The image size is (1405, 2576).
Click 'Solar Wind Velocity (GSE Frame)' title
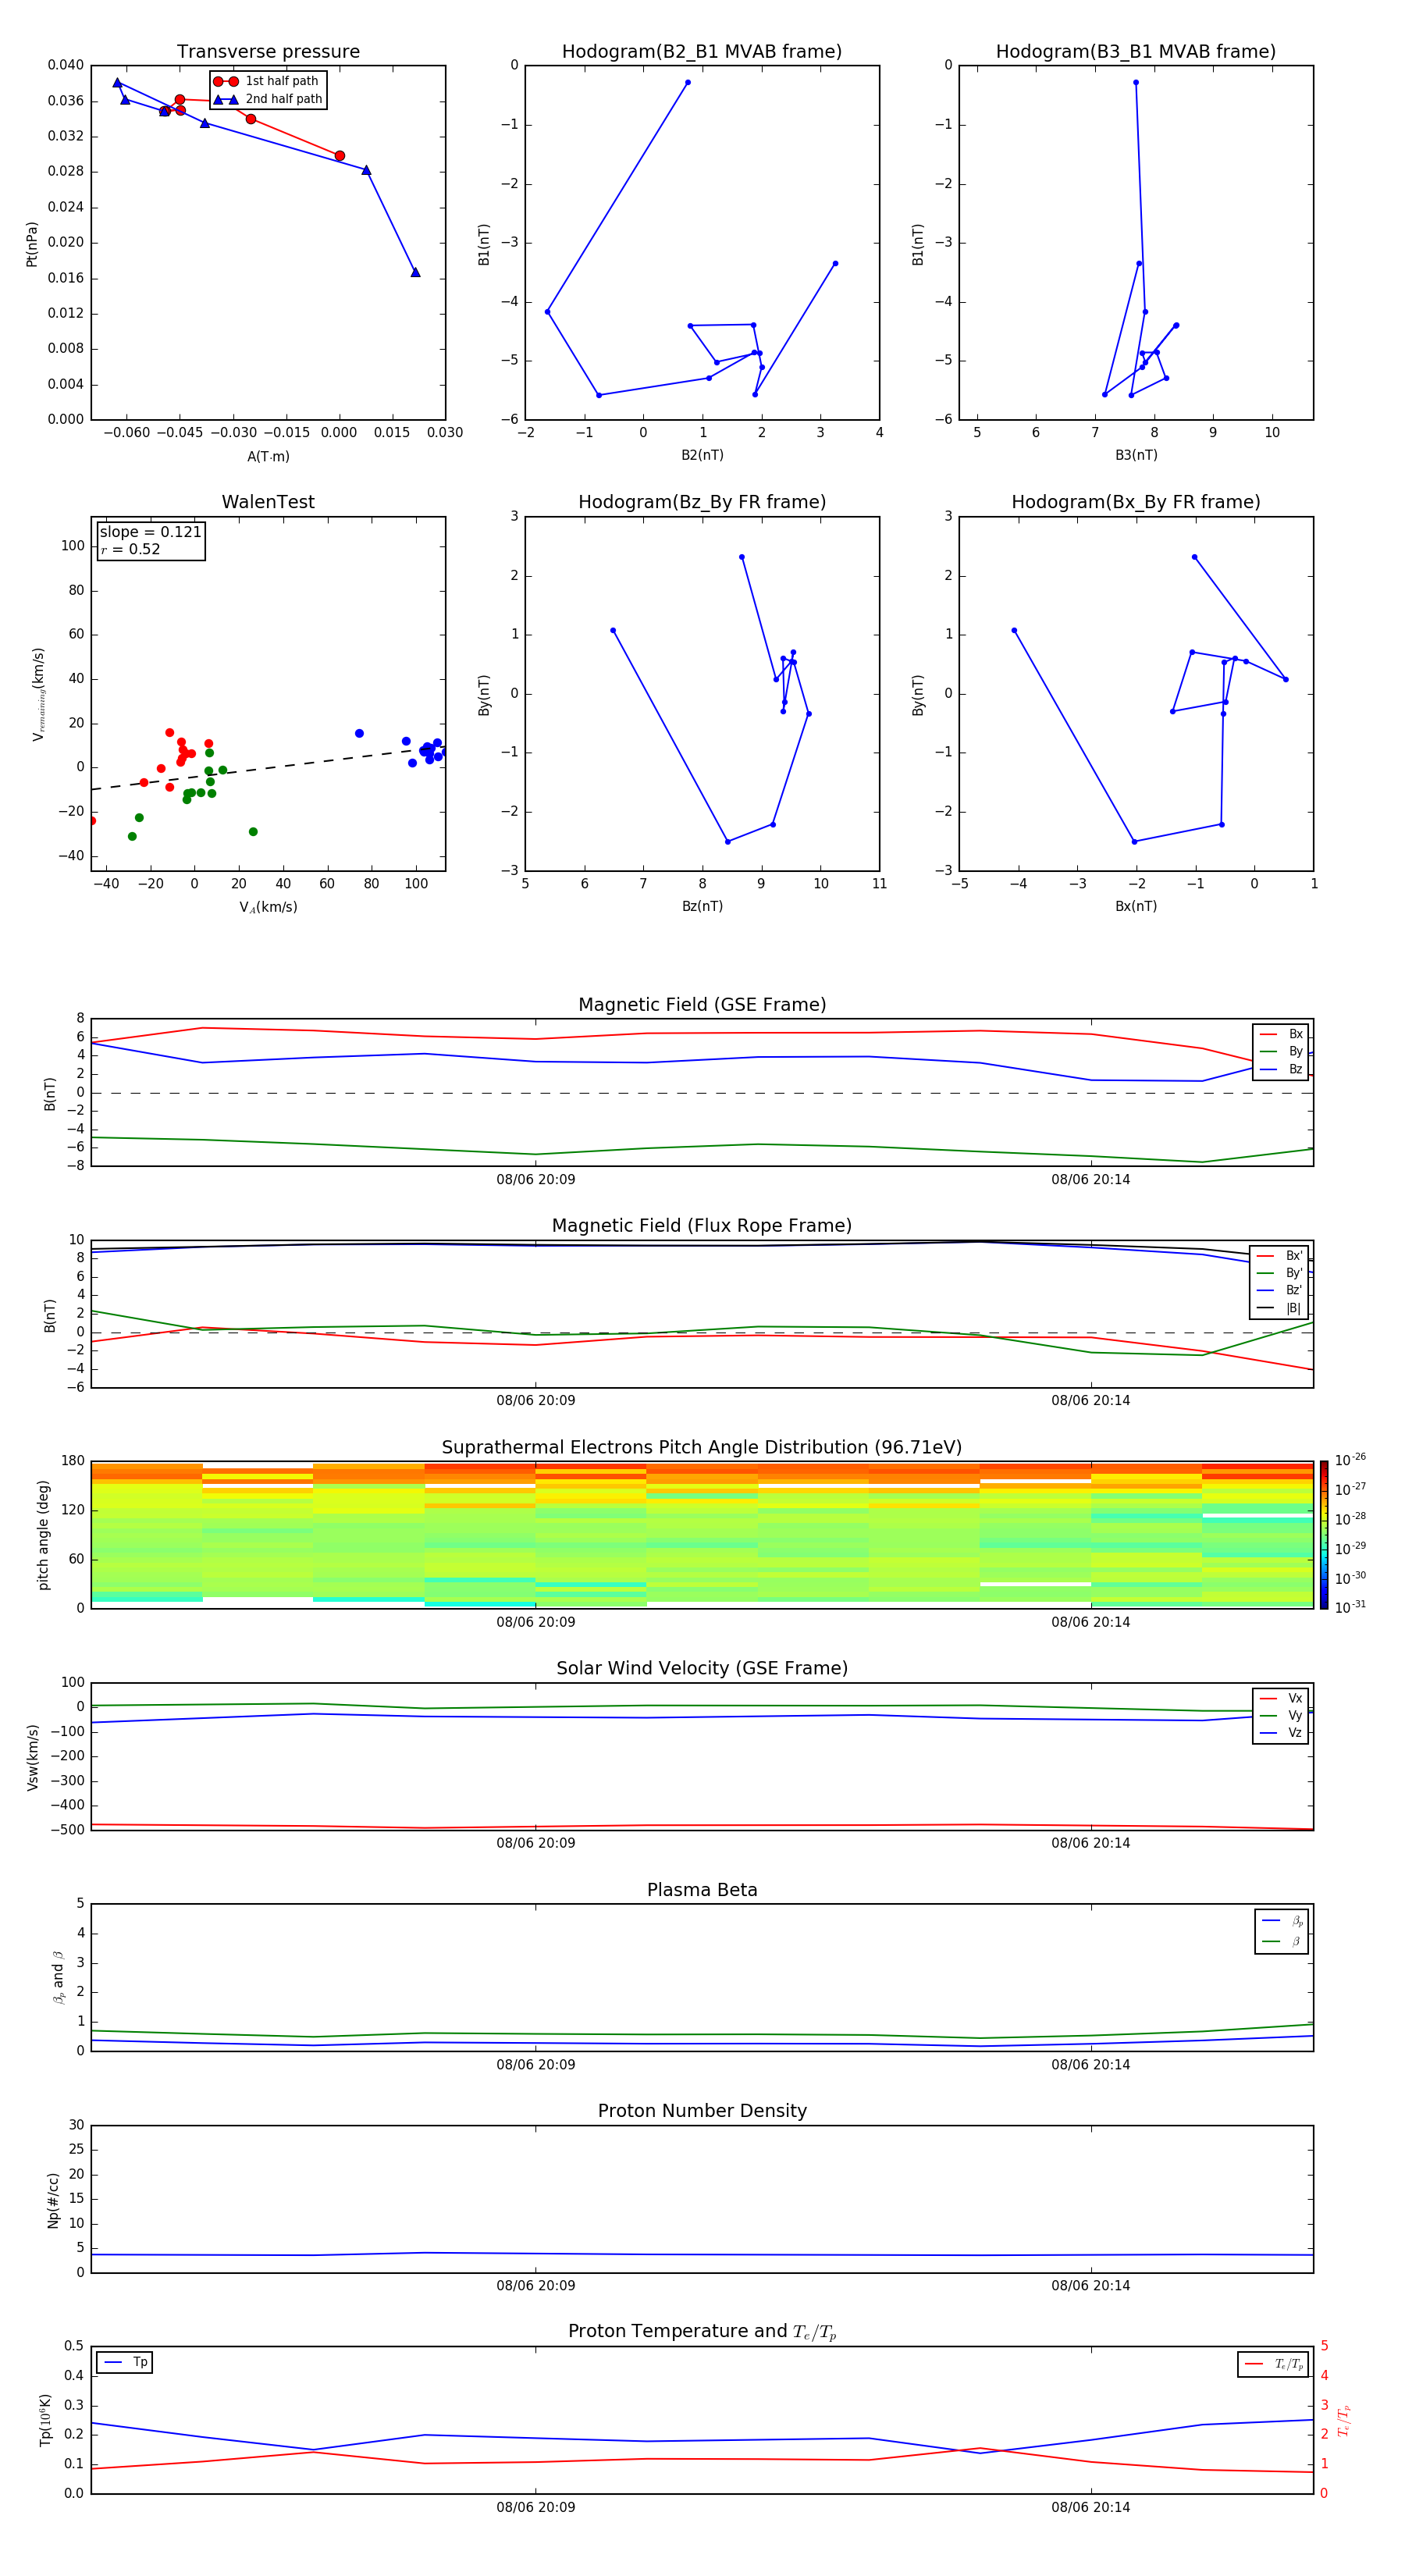(x=702, y=1669)
